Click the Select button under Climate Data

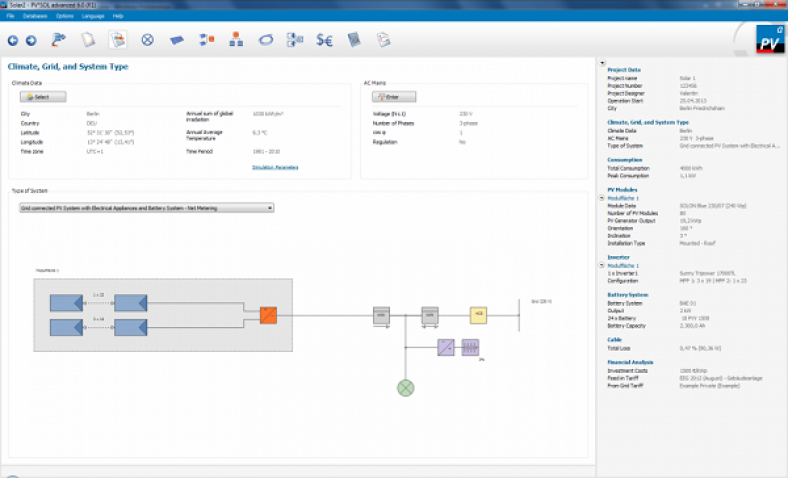tap(43, 97)
